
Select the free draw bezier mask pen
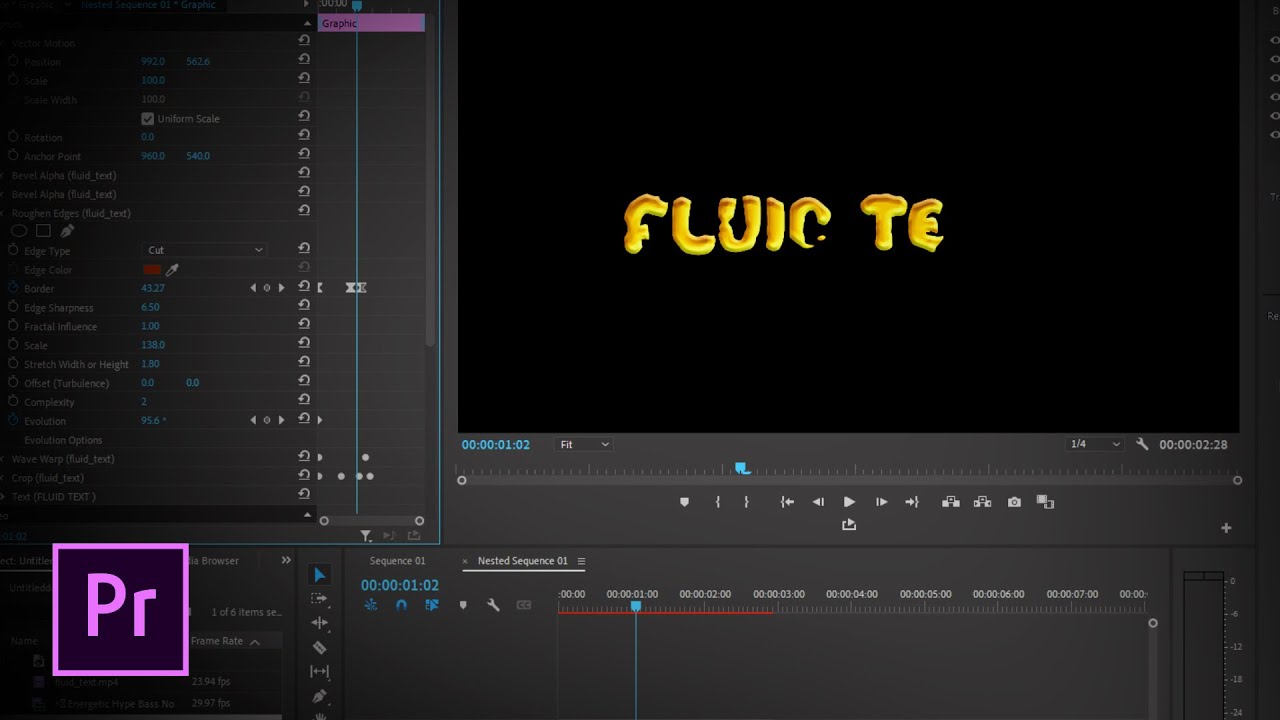tap(67, 231)
